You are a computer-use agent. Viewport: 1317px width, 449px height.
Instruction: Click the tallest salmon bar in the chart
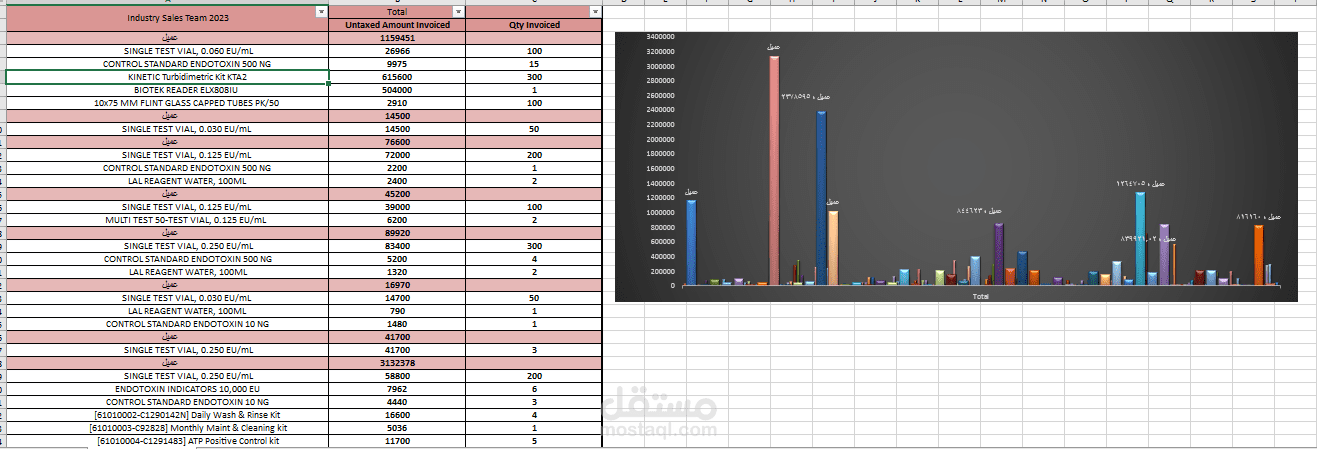(x=774, y=170)
